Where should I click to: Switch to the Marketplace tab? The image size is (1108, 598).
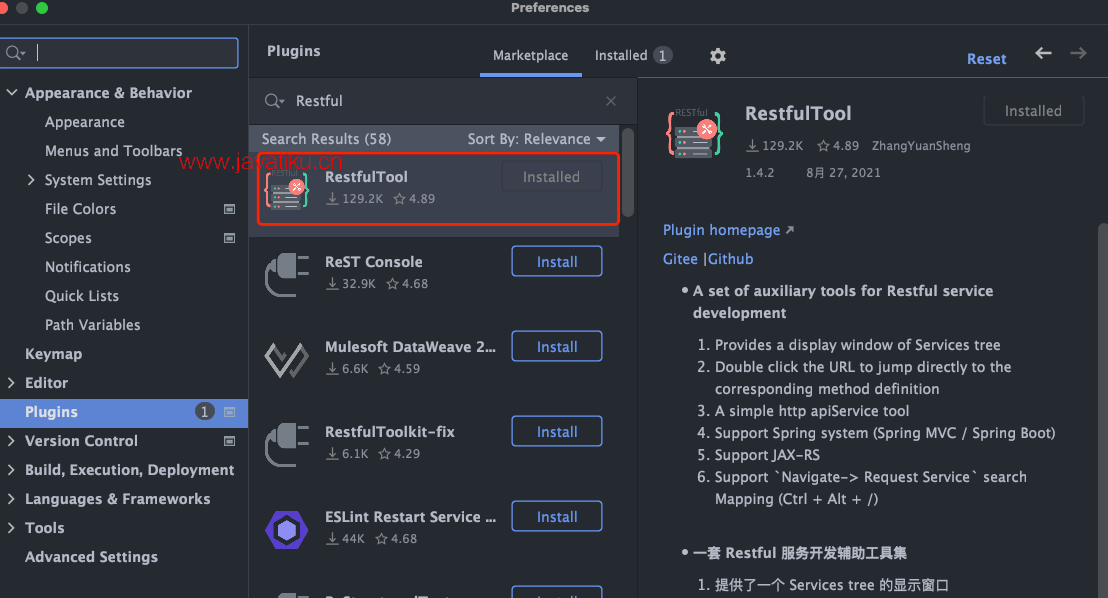[531, 55]
